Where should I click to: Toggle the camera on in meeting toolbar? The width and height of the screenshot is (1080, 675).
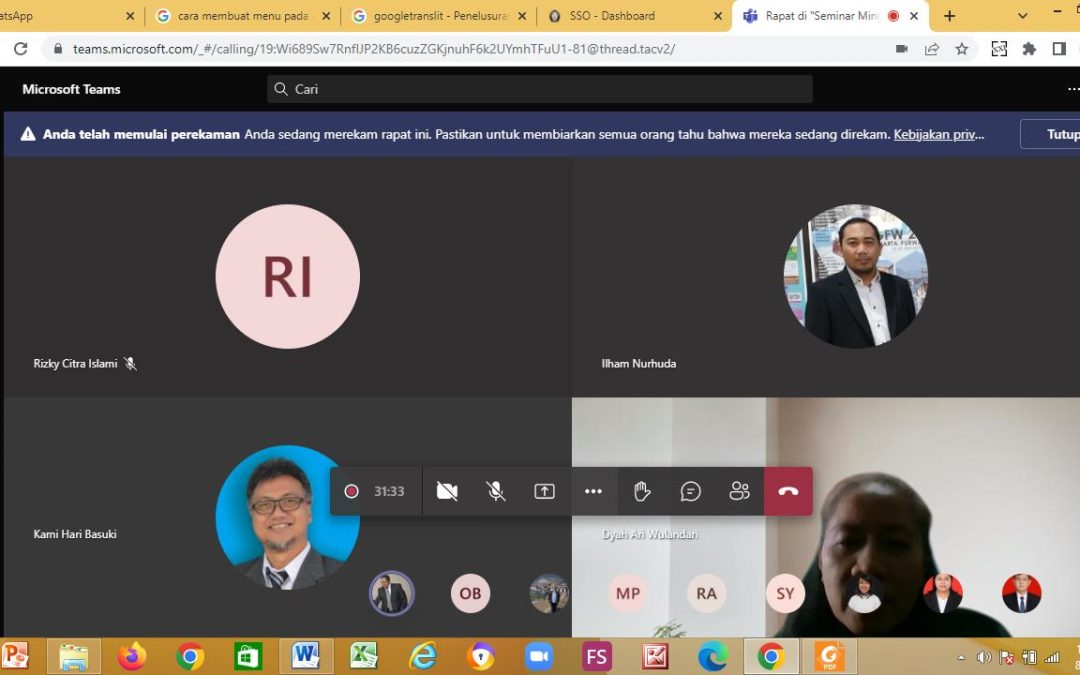(x=447, y=491)
